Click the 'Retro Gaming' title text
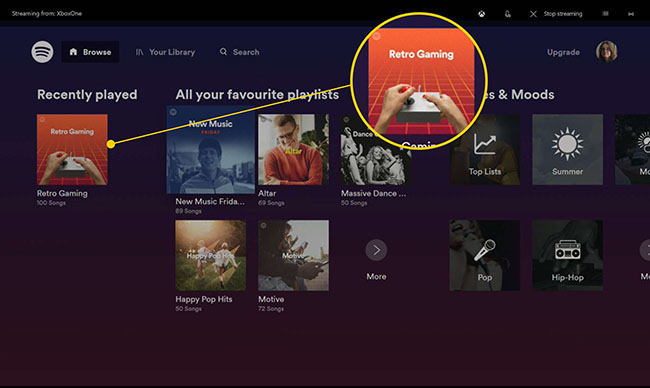The image size is (650, 388). pyautogui.click(x=62, y=193)
